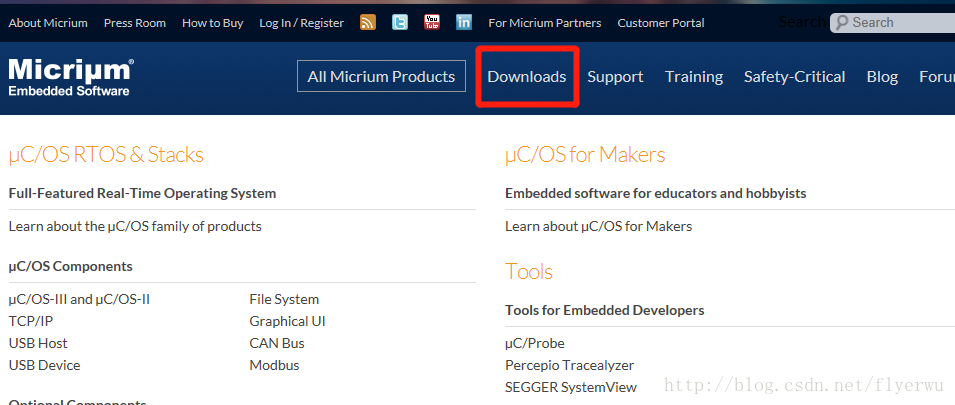Open the µC/Probe tool link
Viewport: 955px width, 405px height.
(x=535, y=343)
